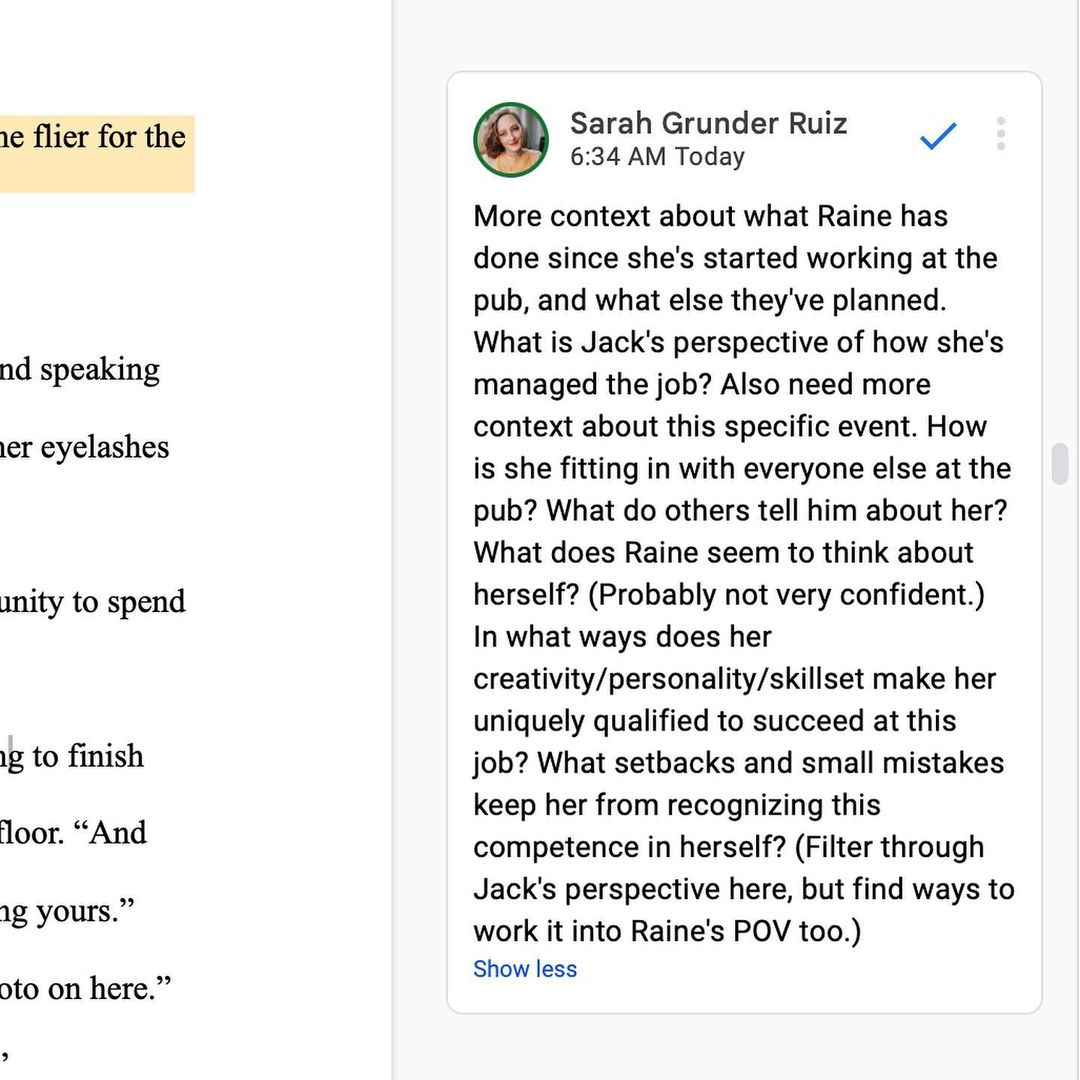Screen dimensions: 1080x1080
Task: Click the comment's last line 'work it into Raine's POV too.)'
Action: coord(667,931)
